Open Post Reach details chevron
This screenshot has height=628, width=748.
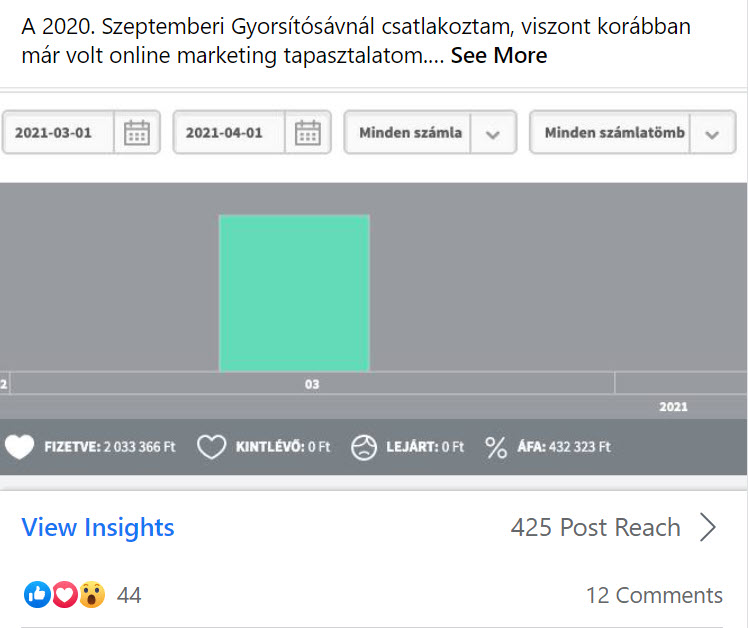point(708,527)
